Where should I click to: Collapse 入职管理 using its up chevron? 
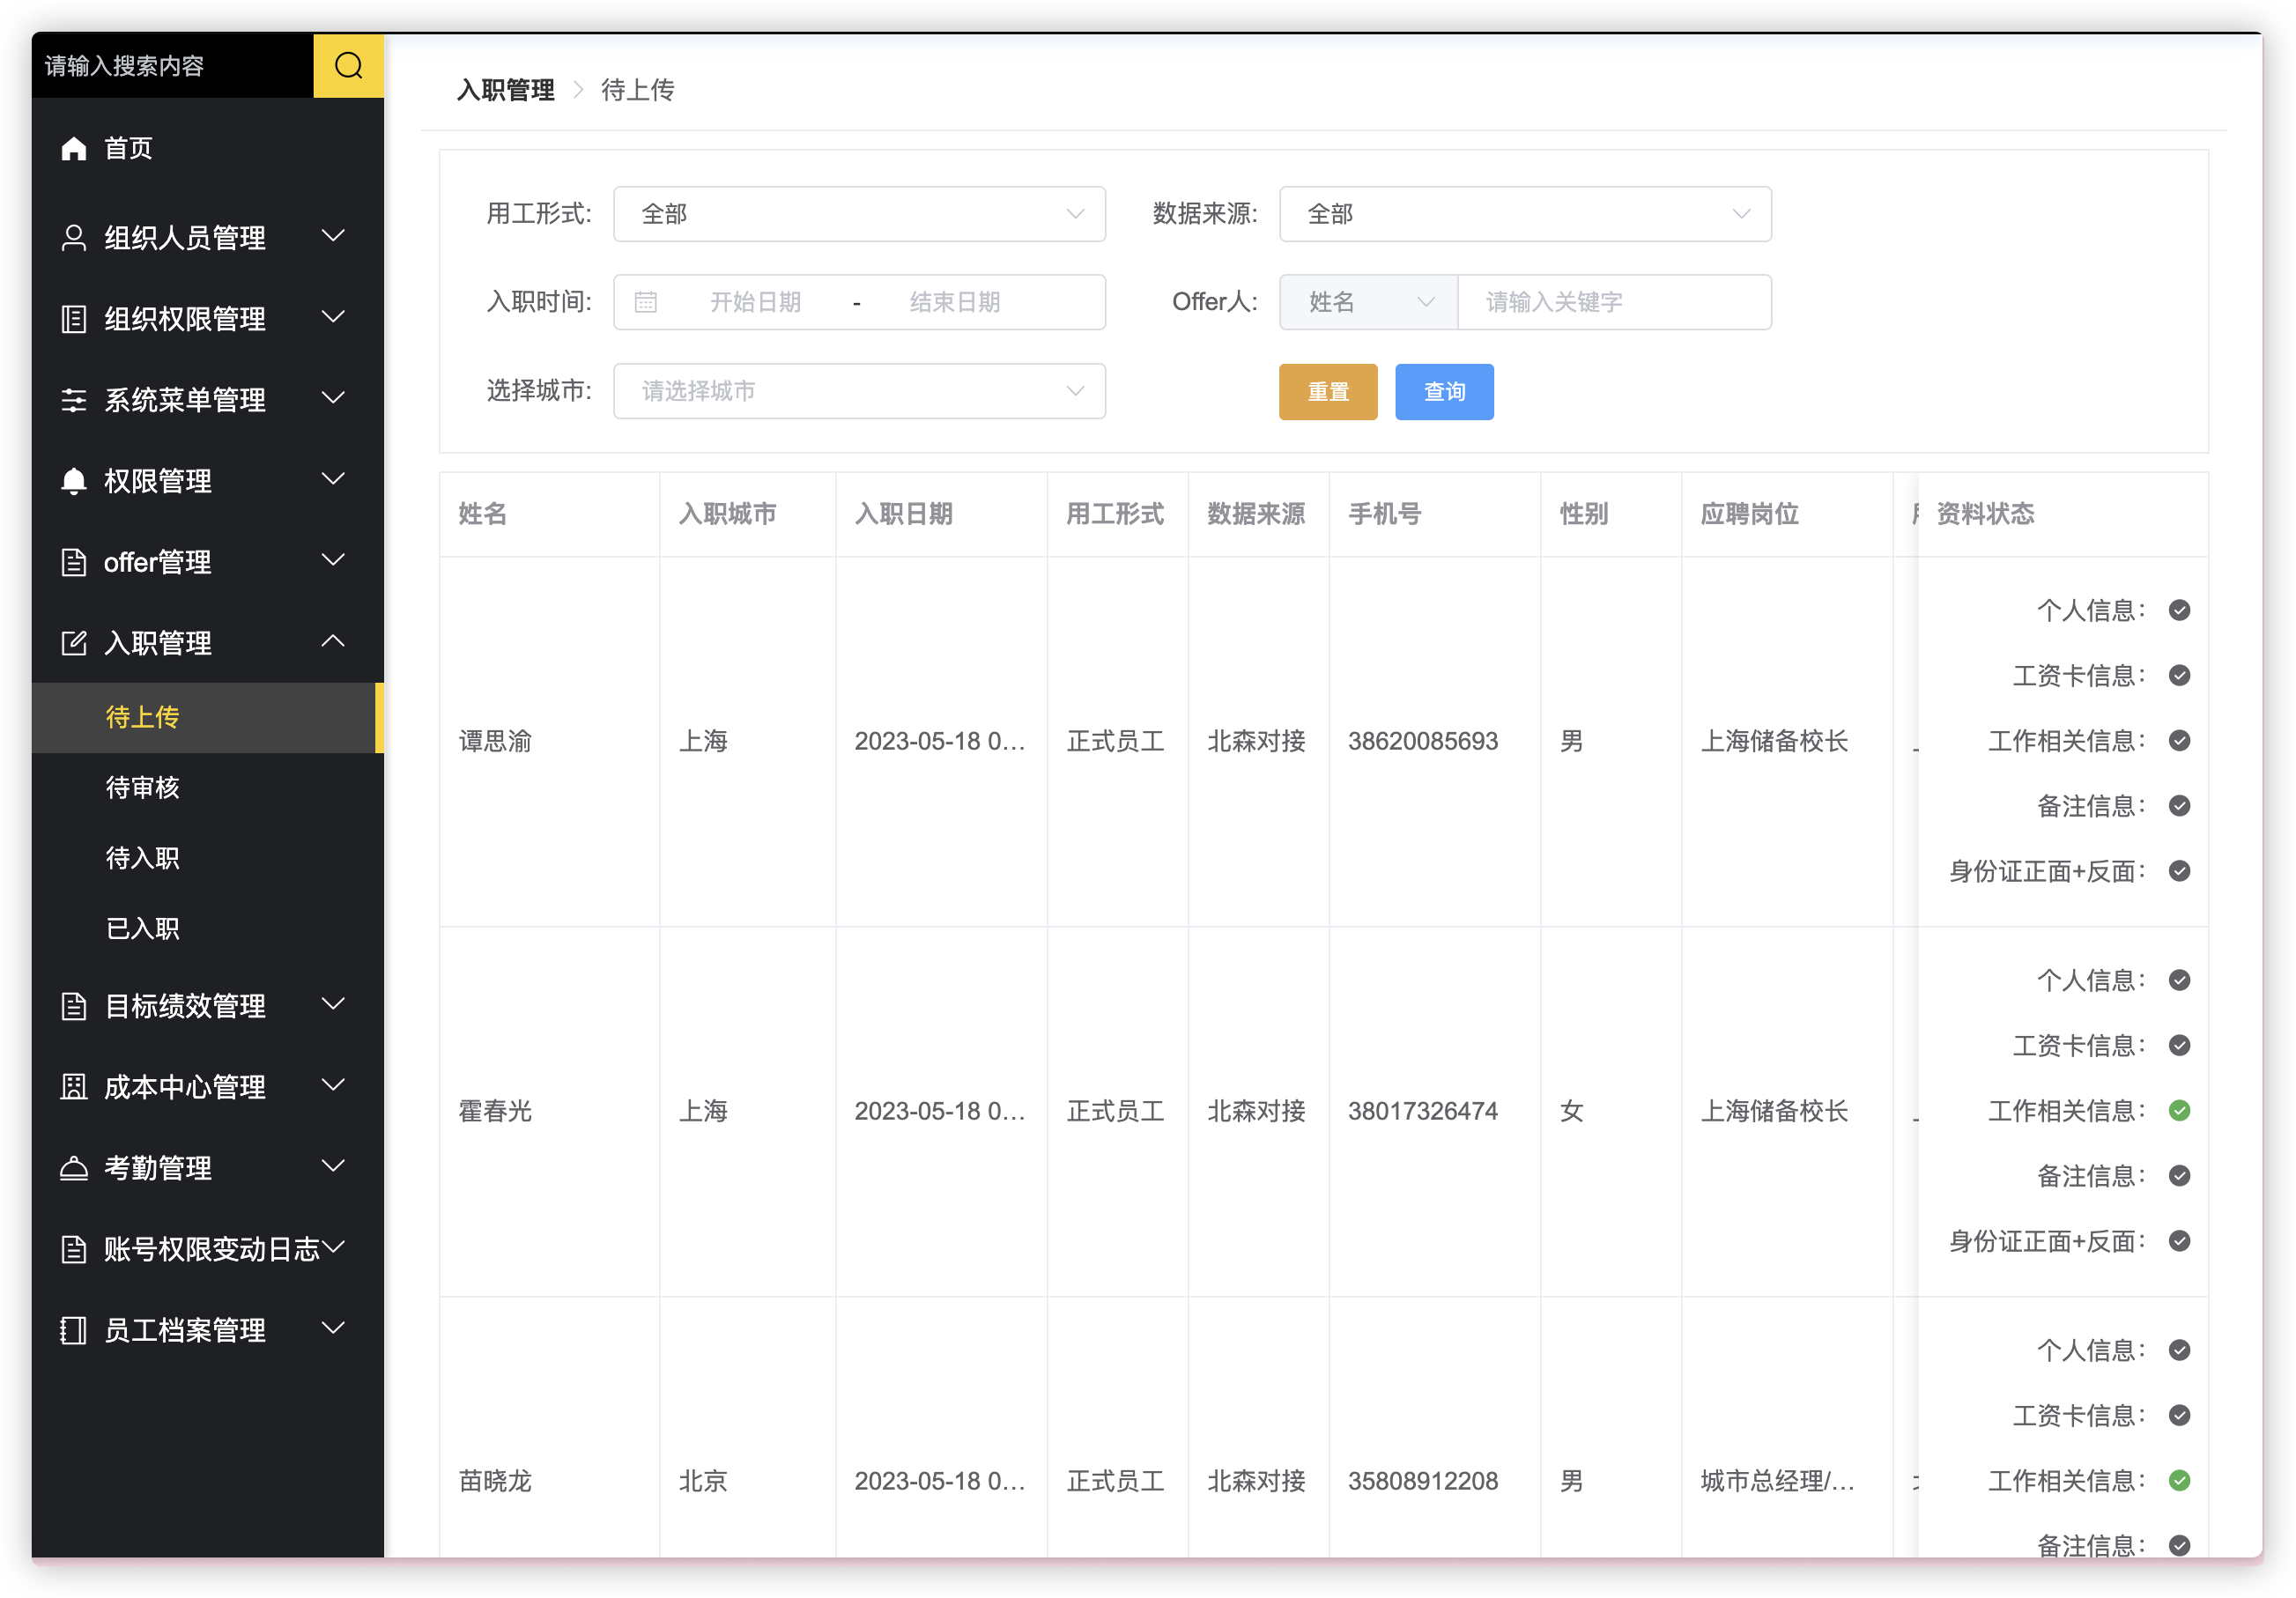coord(333,641)
